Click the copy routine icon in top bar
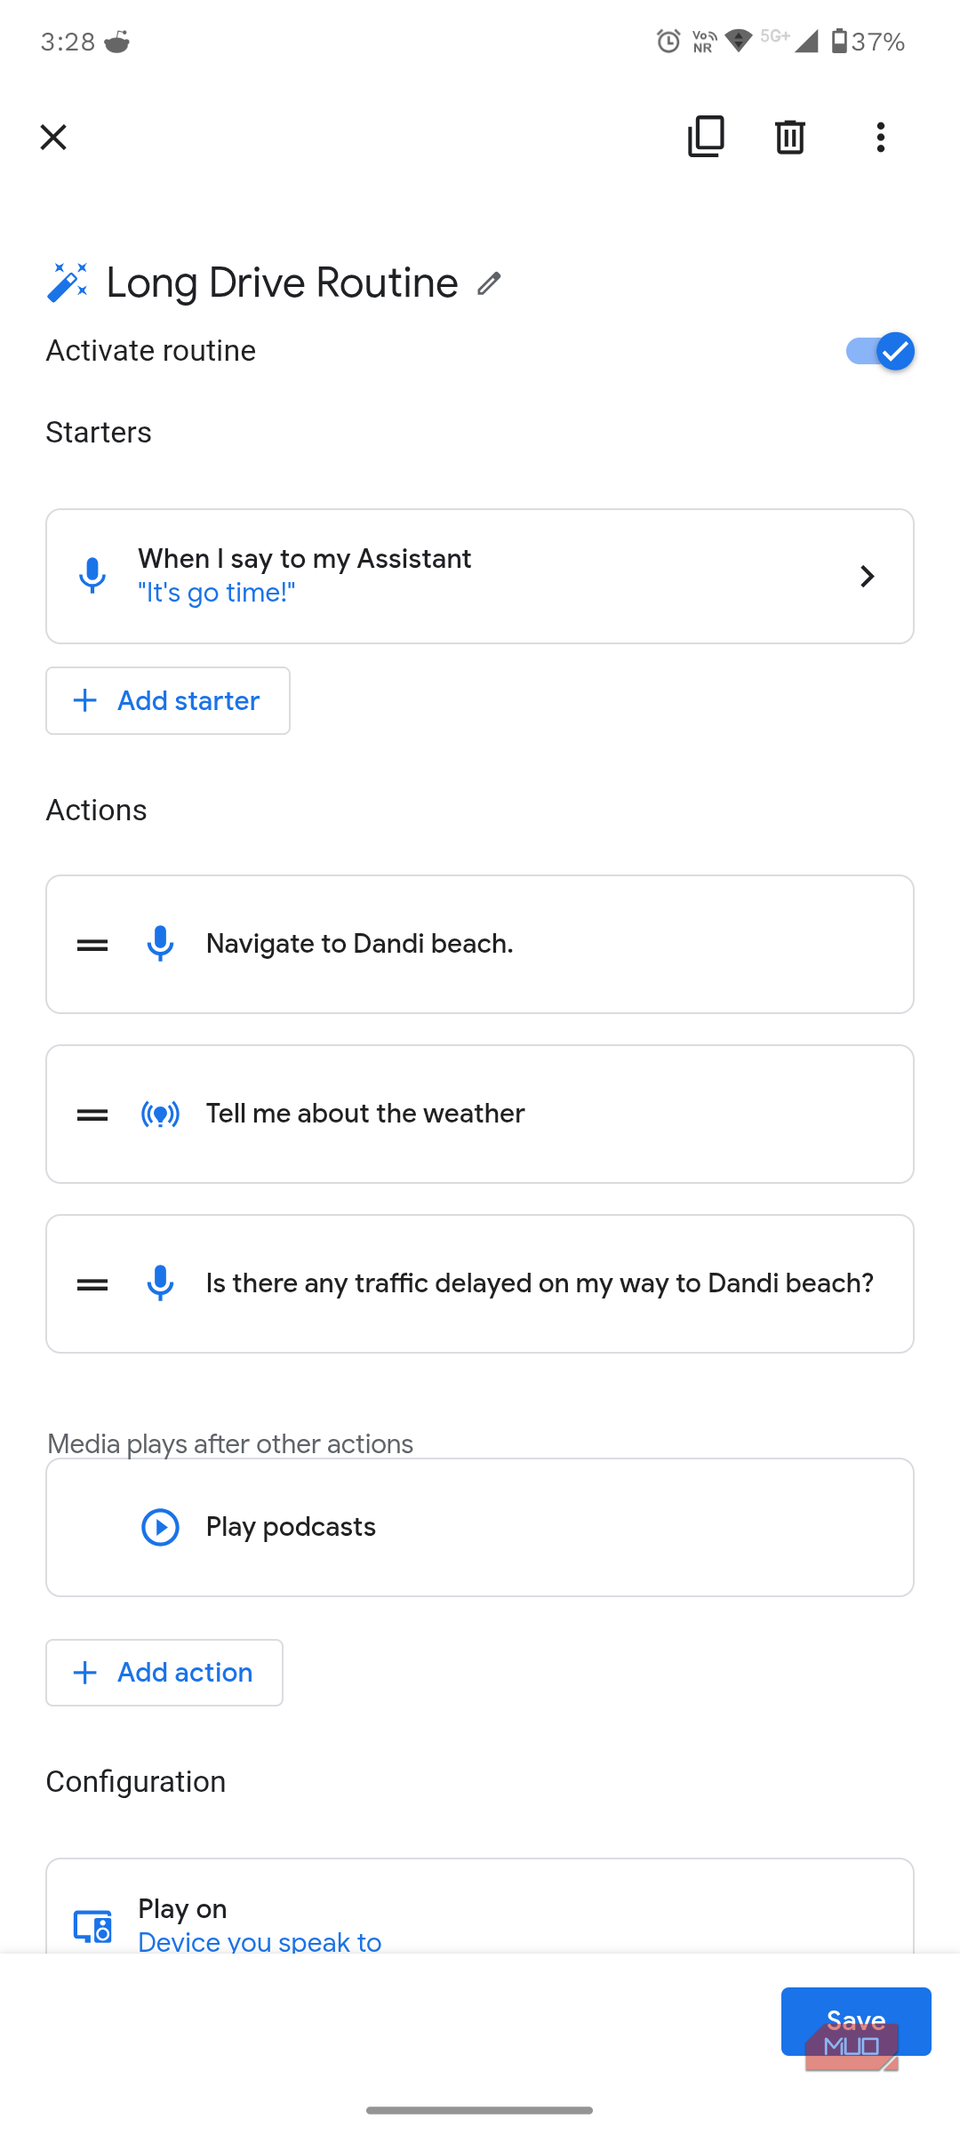The height and width of the screenshot is (2133, 960). tap(706, 137)
